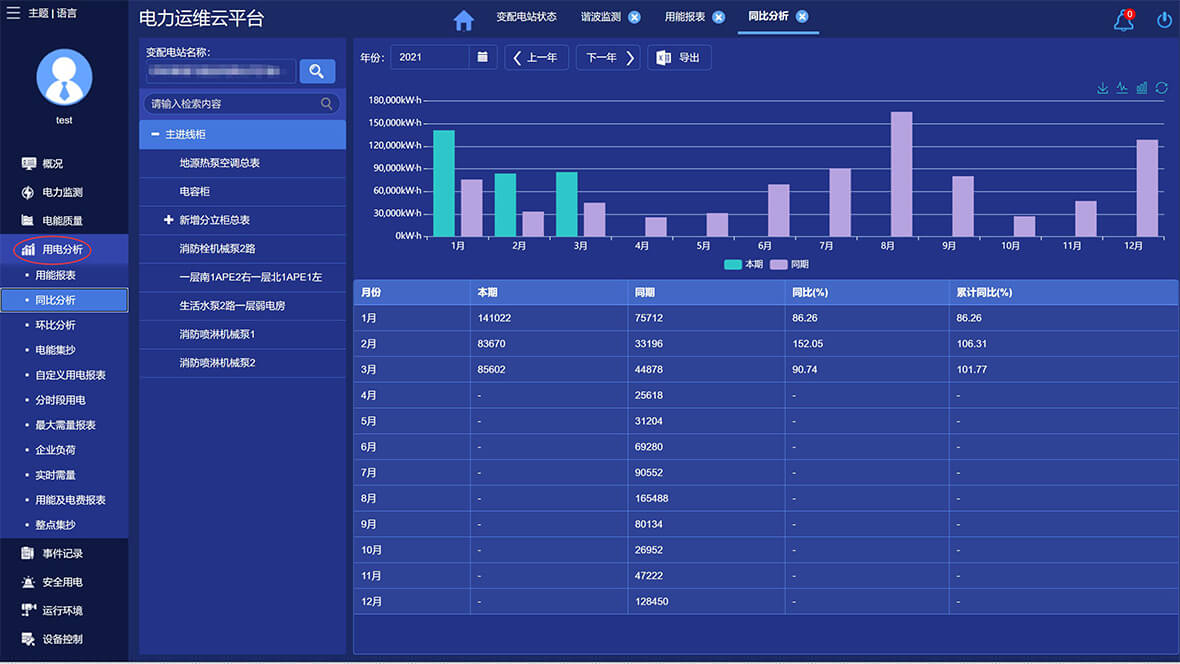Switch to the 谐波监测 tab
The image size is (1180, 664).
click(x=600, y=17)
